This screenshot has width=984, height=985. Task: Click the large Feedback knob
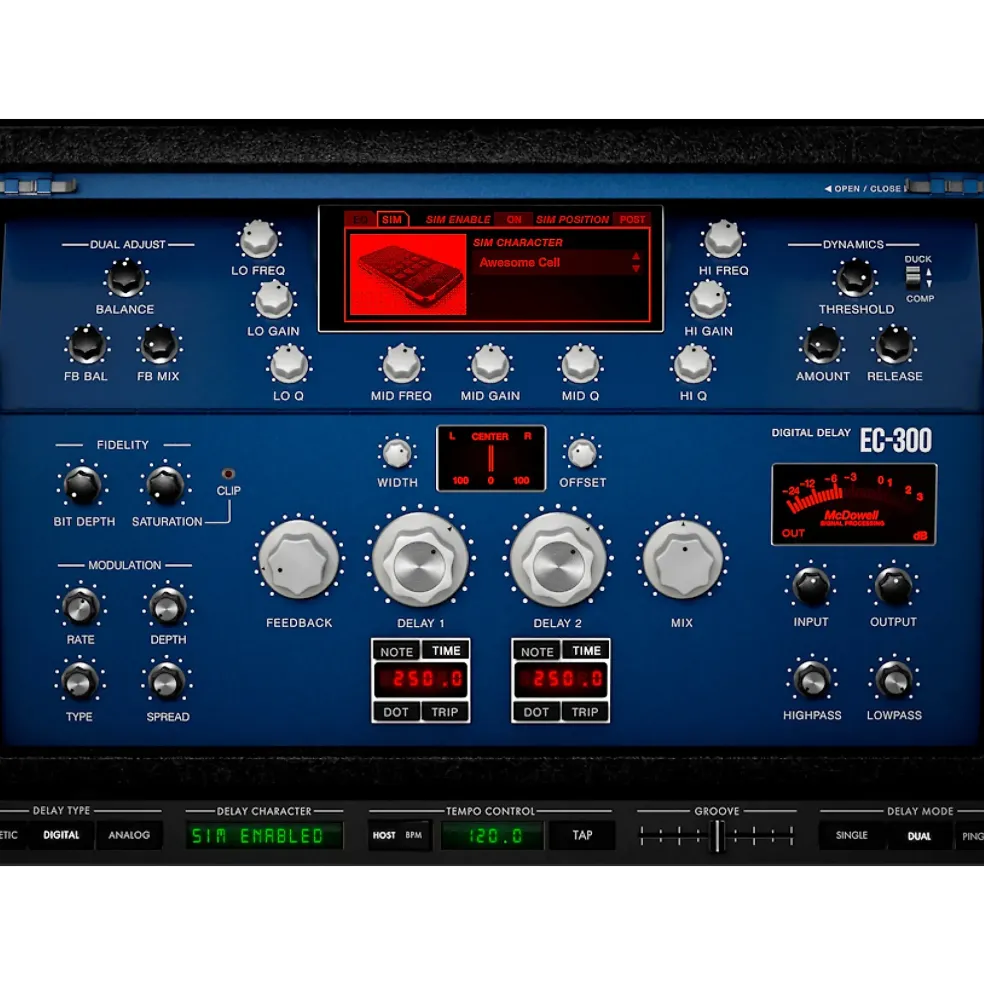[298, 560]
